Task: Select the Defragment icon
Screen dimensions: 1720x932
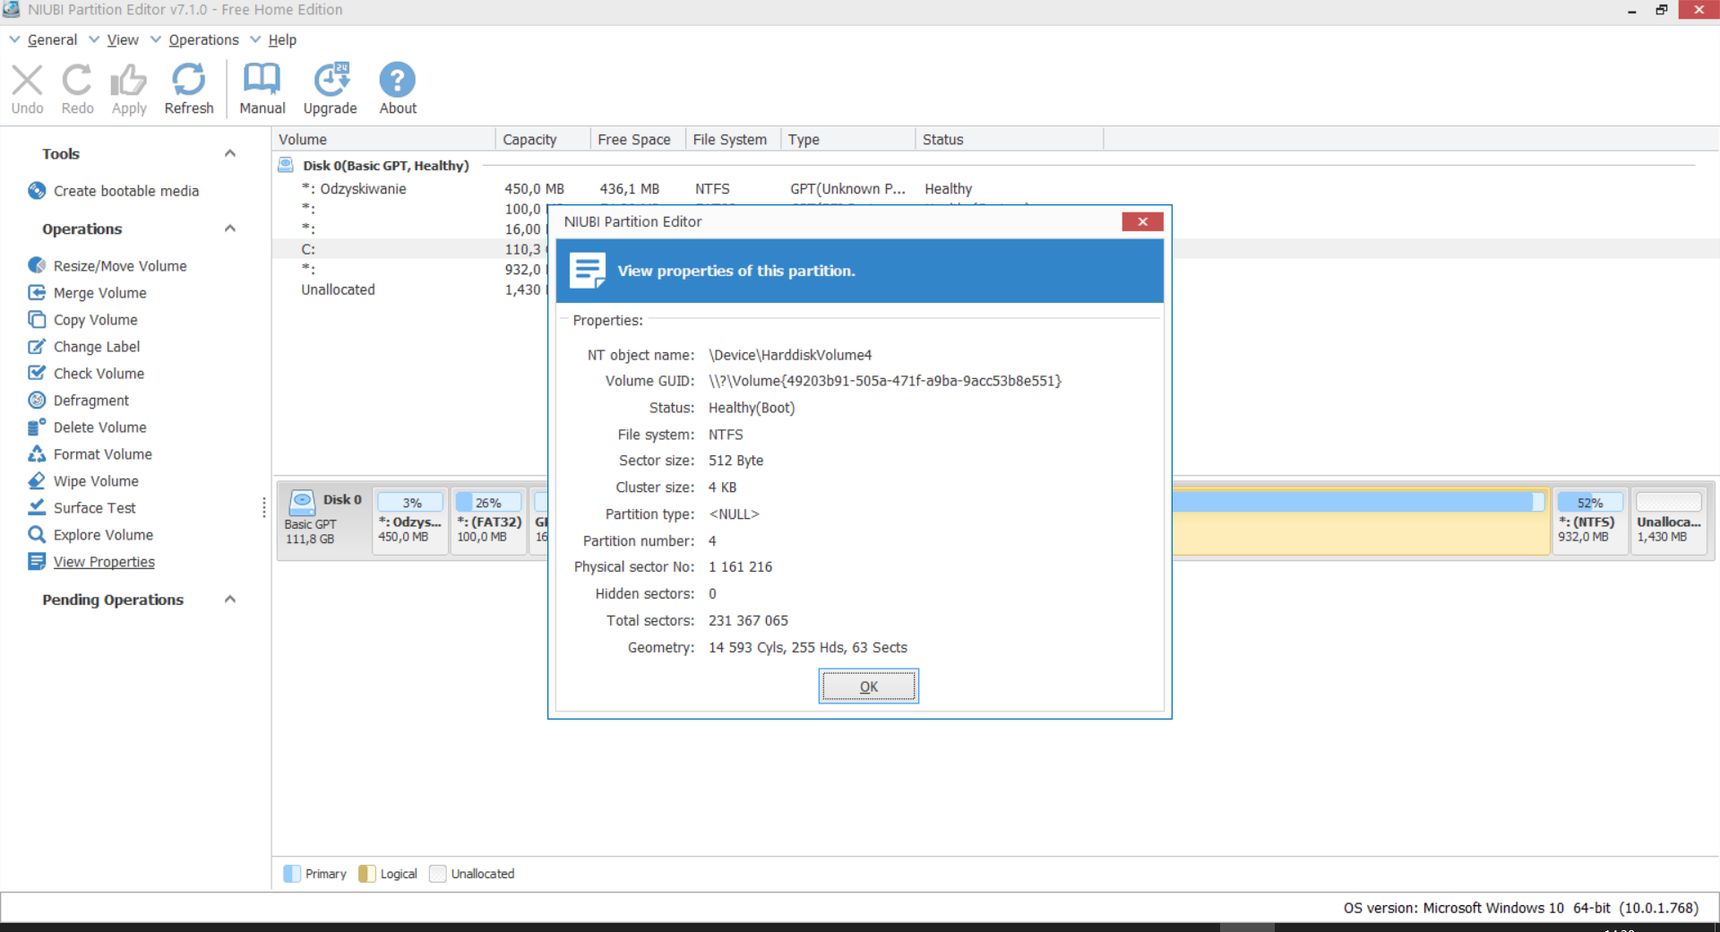Action: click(37, 400)
